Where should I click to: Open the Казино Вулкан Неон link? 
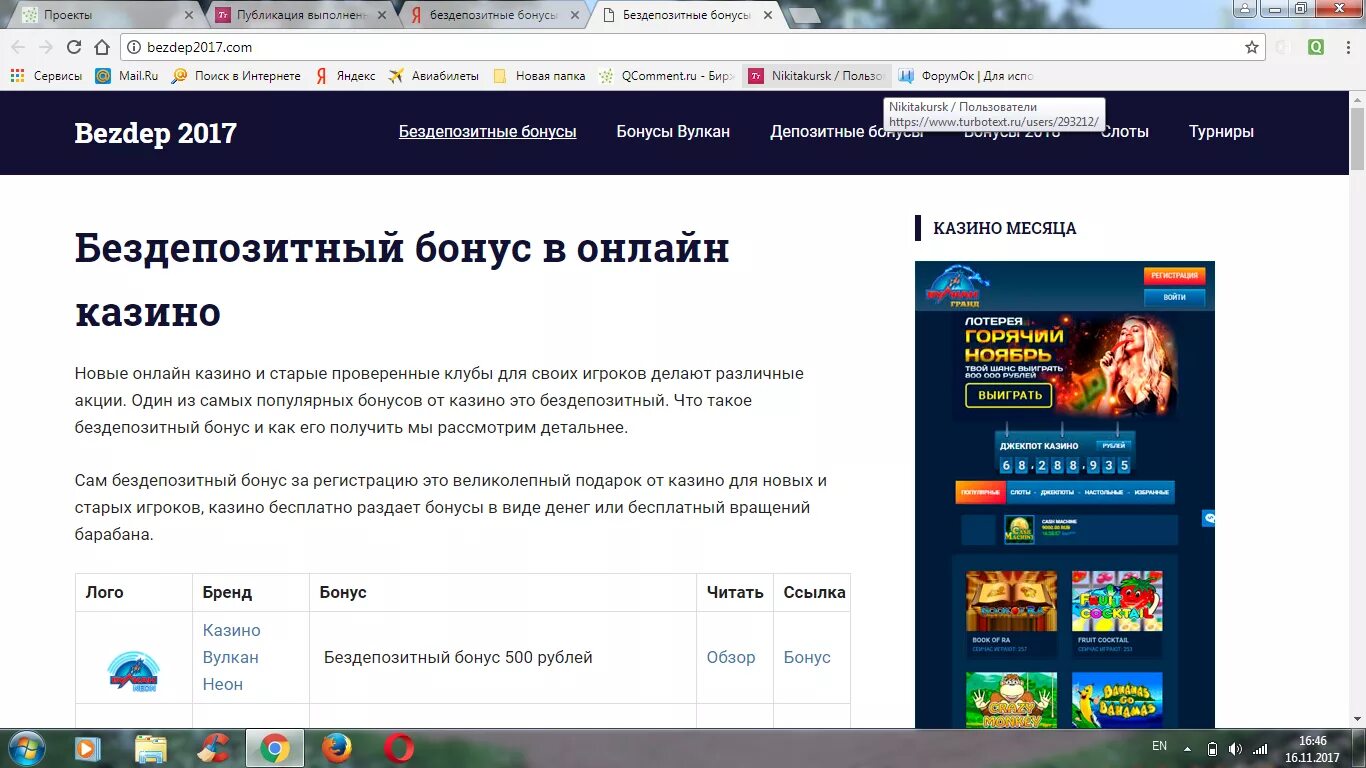(231, 657)
